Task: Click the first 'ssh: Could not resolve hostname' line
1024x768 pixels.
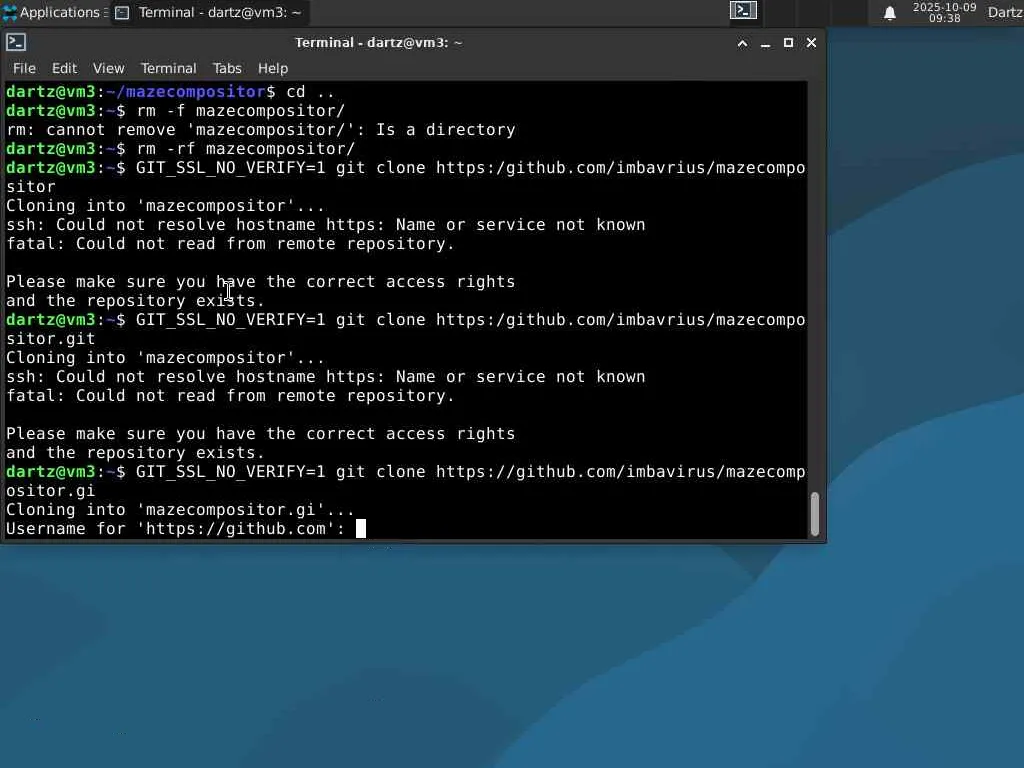Action: 326,225
